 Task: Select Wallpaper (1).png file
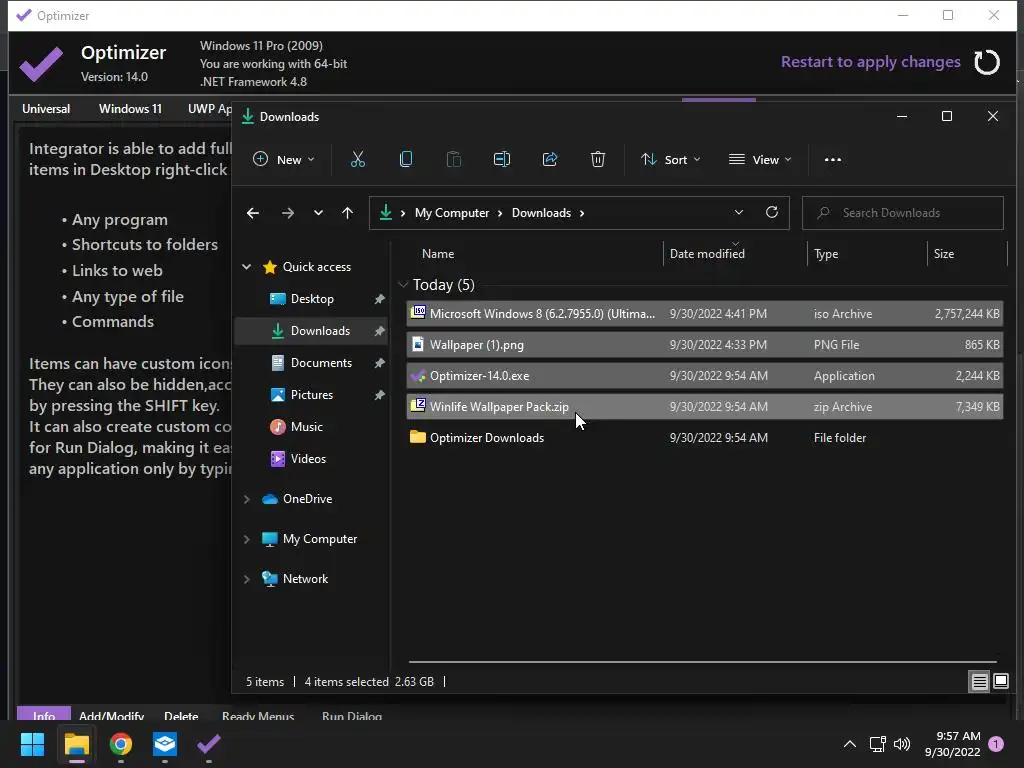[705, 345]
